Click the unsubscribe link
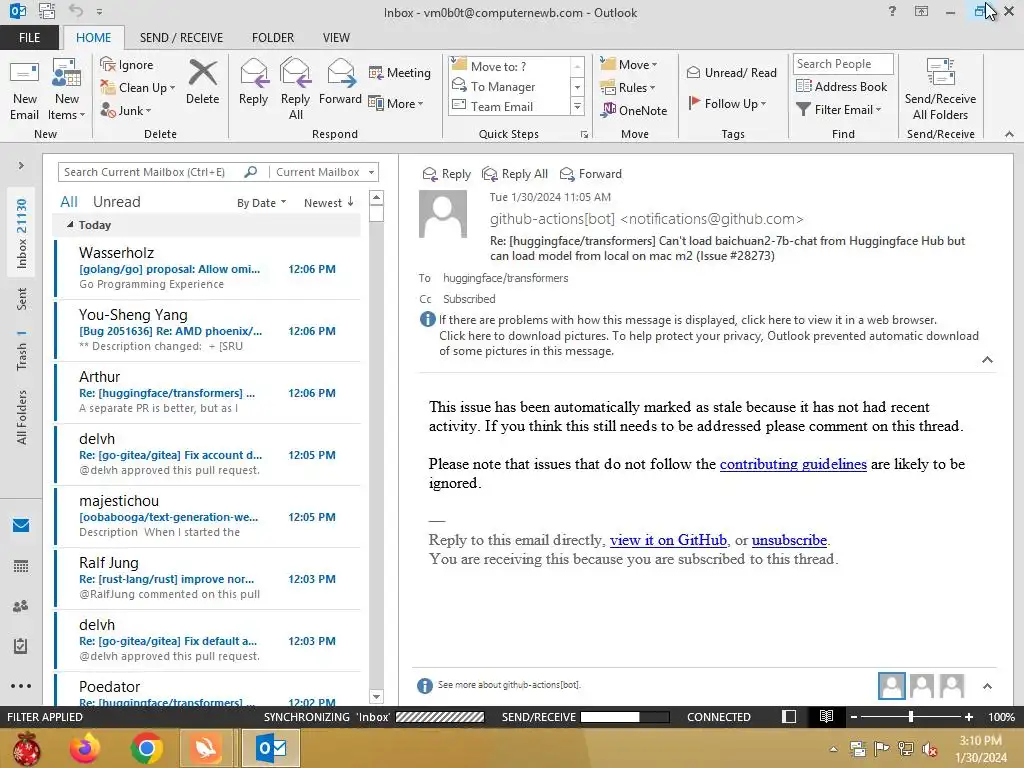The height and width of the screenshot is (768, 1024). click(789, 540)
